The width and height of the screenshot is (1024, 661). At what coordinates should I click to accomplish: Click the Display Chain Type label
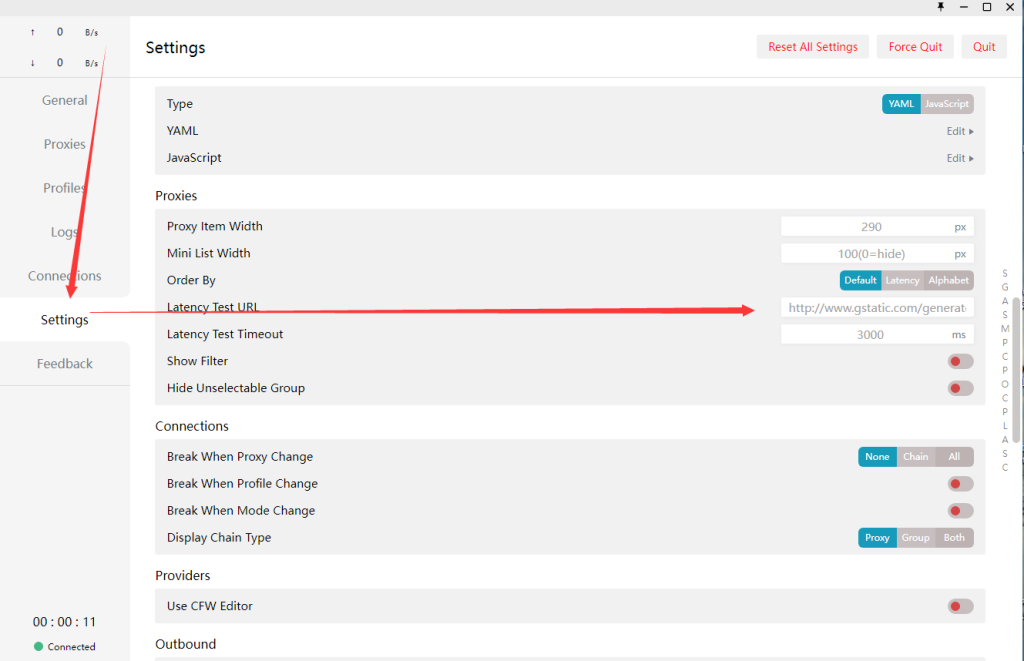(x=219, y=538)
